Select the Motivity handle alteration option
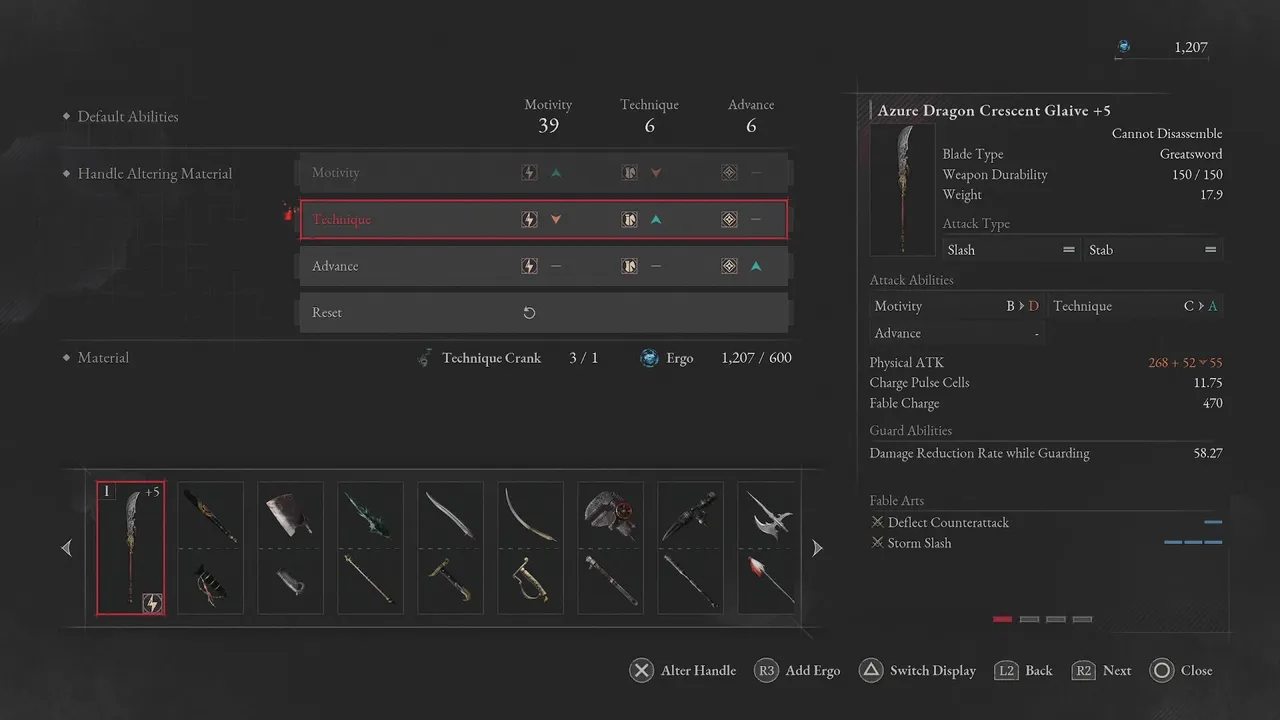Viewport: 1280px width, 720px height. click(x=545, y=173)
